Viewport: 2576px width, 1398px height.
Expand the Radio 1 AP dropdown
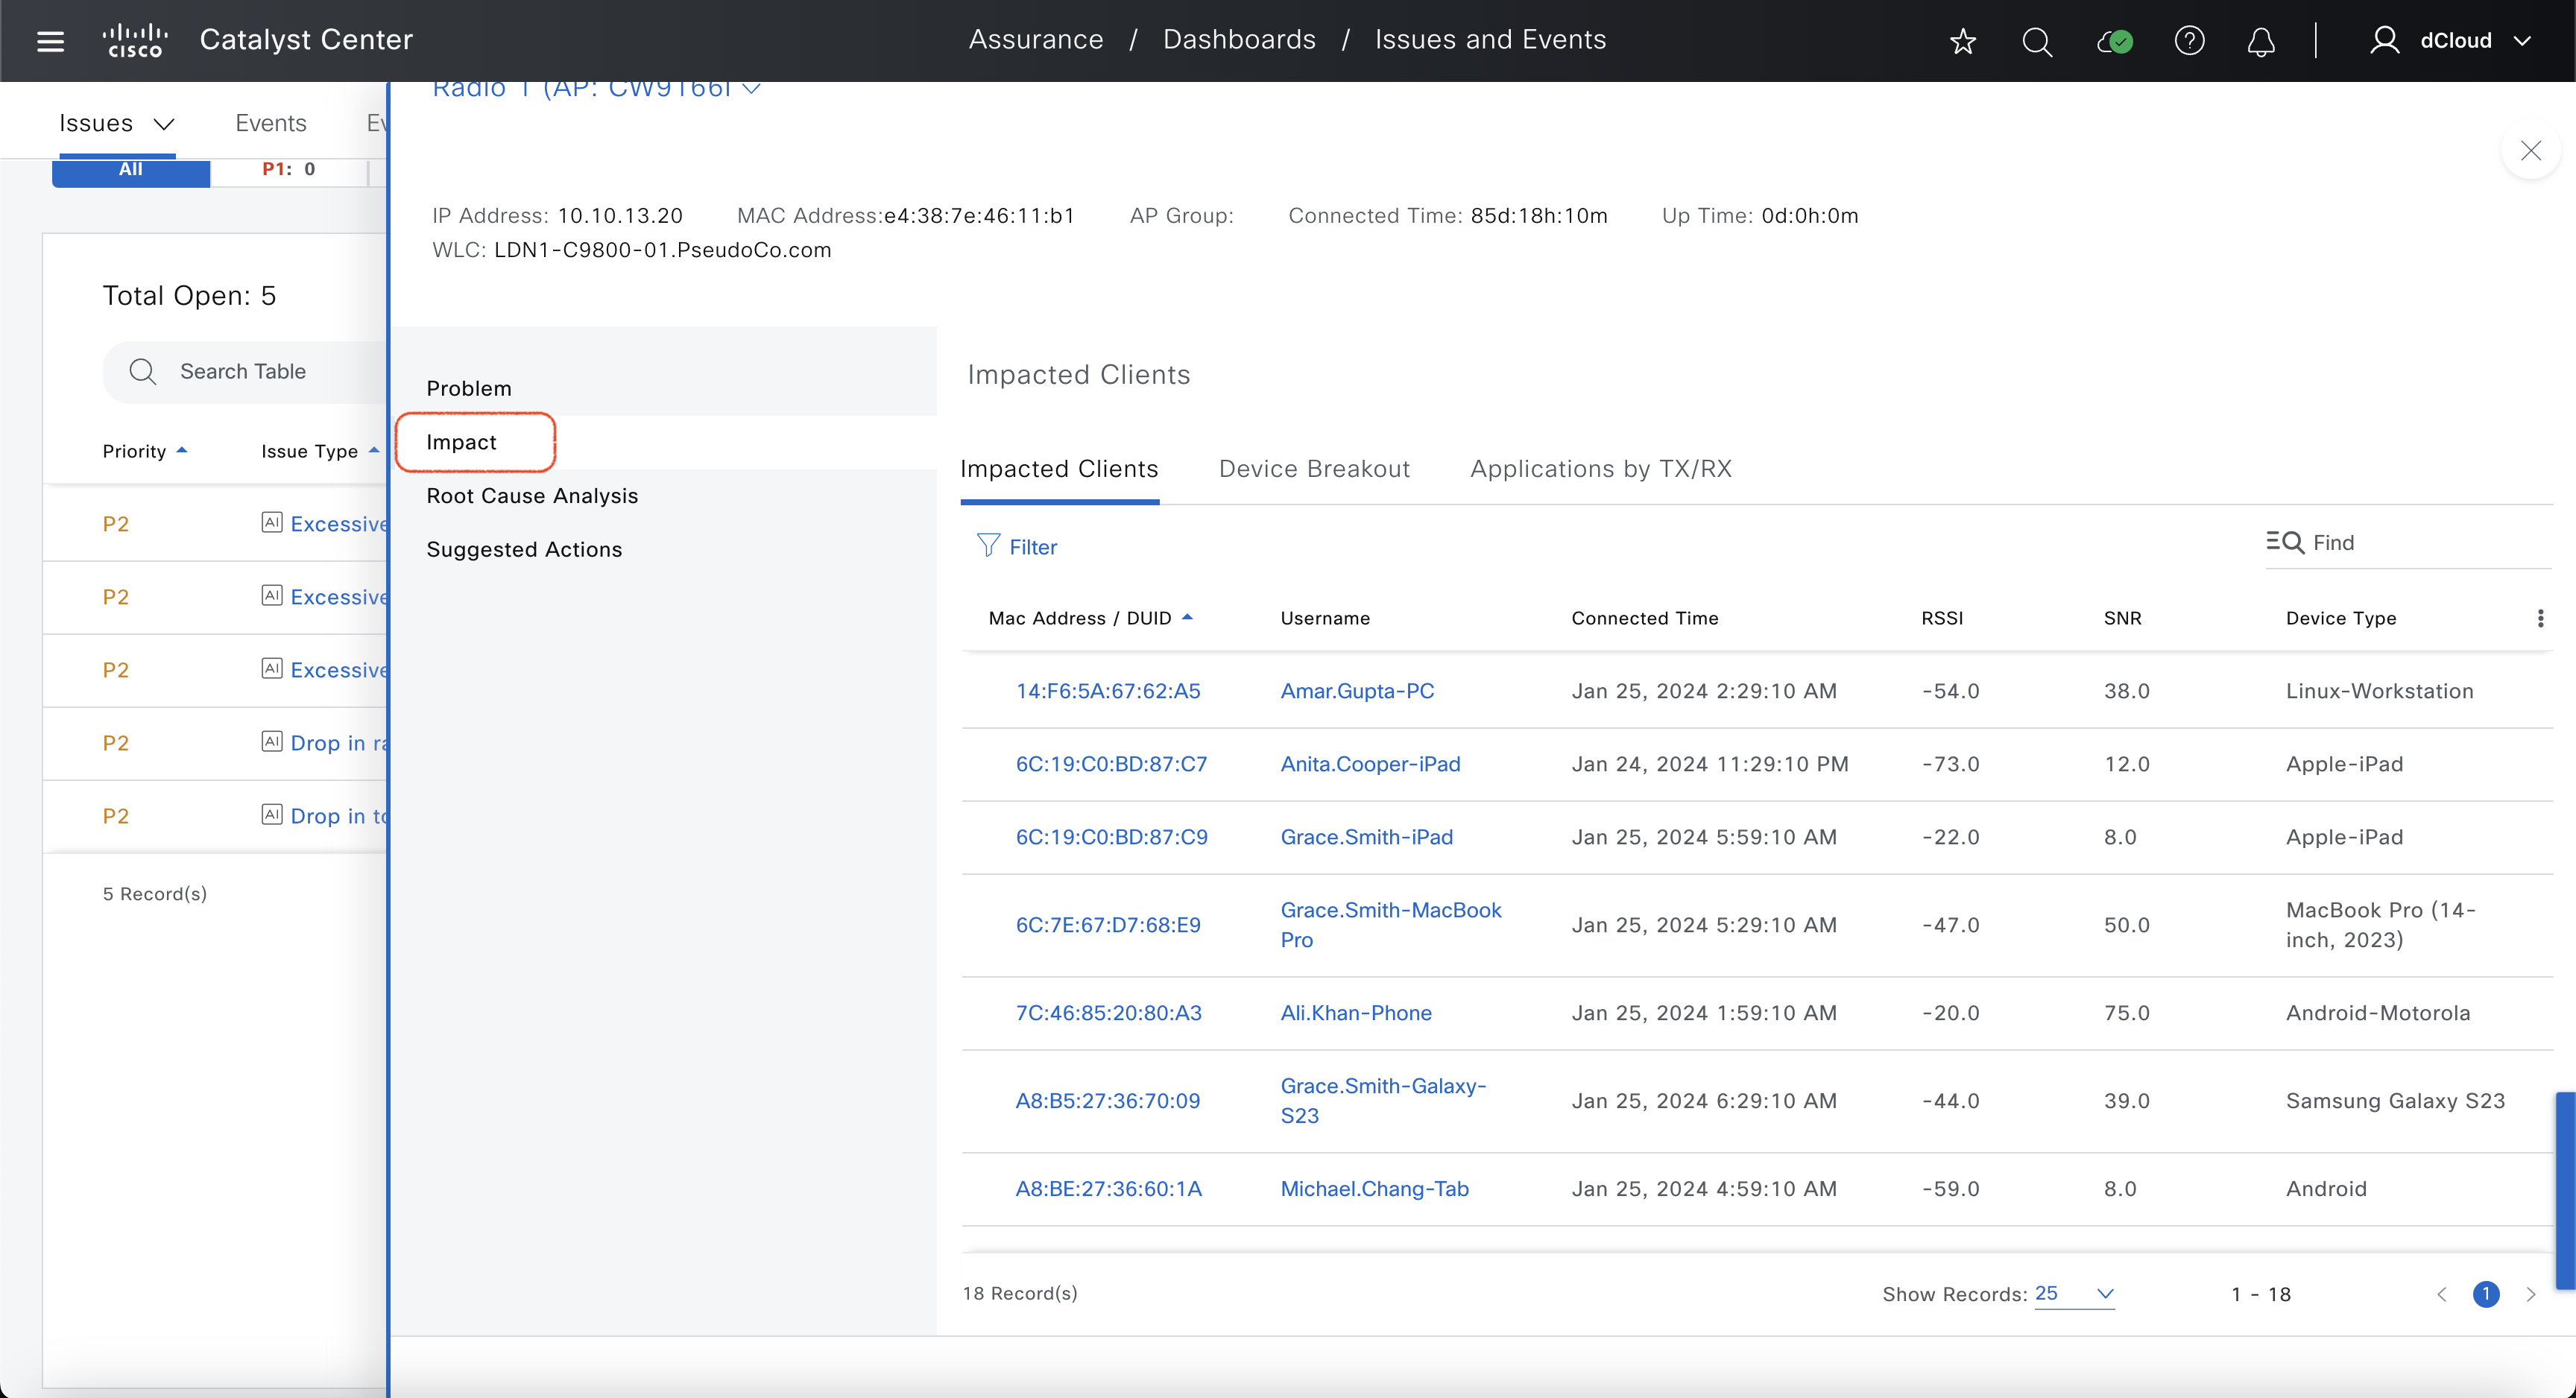coord(752,90)
